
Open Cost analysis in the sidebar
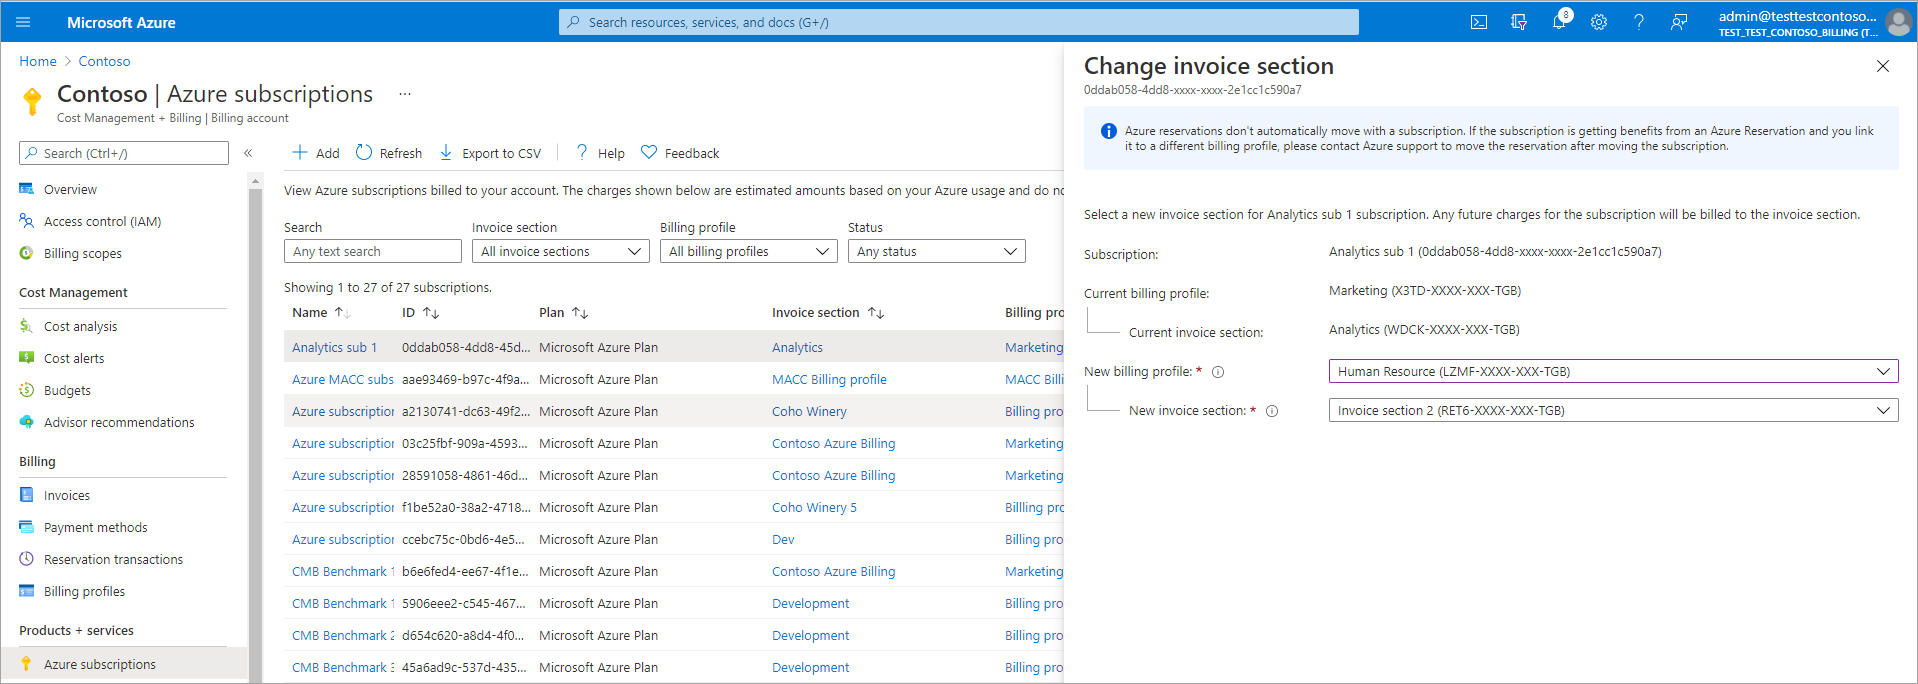click(x=80, y=326)
